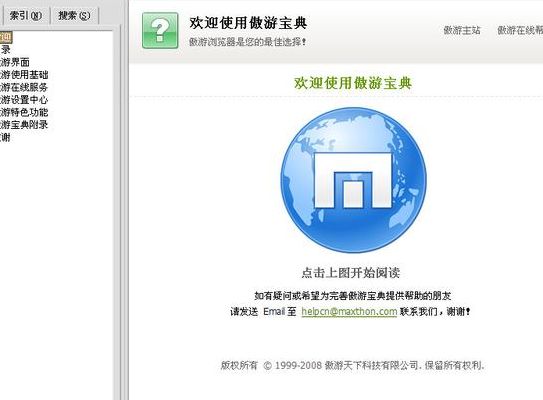The height and width of the screenshot is (400, 543).
Task: Select the 游特色功能 tree item
Action: pyautogui.click(x=24, y=112)
